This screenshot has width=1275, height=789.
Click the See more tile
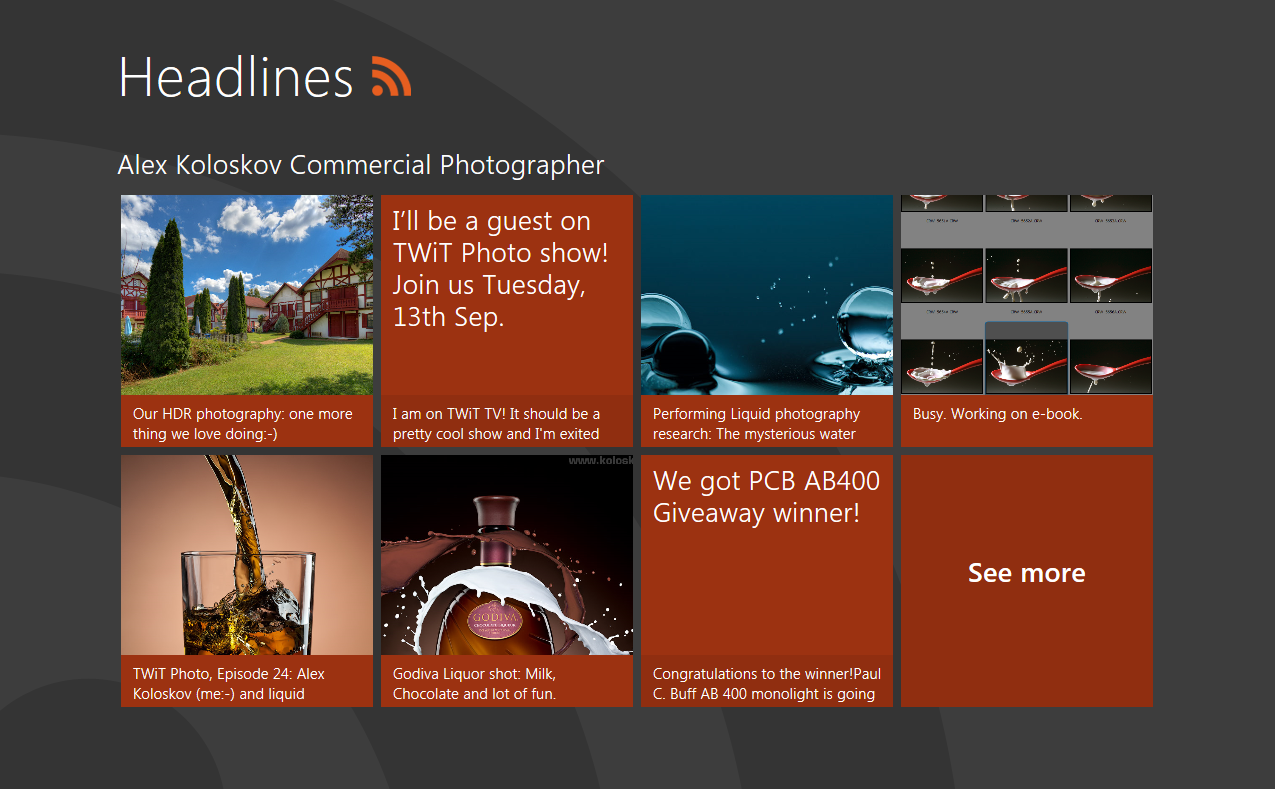point(1027,581)
